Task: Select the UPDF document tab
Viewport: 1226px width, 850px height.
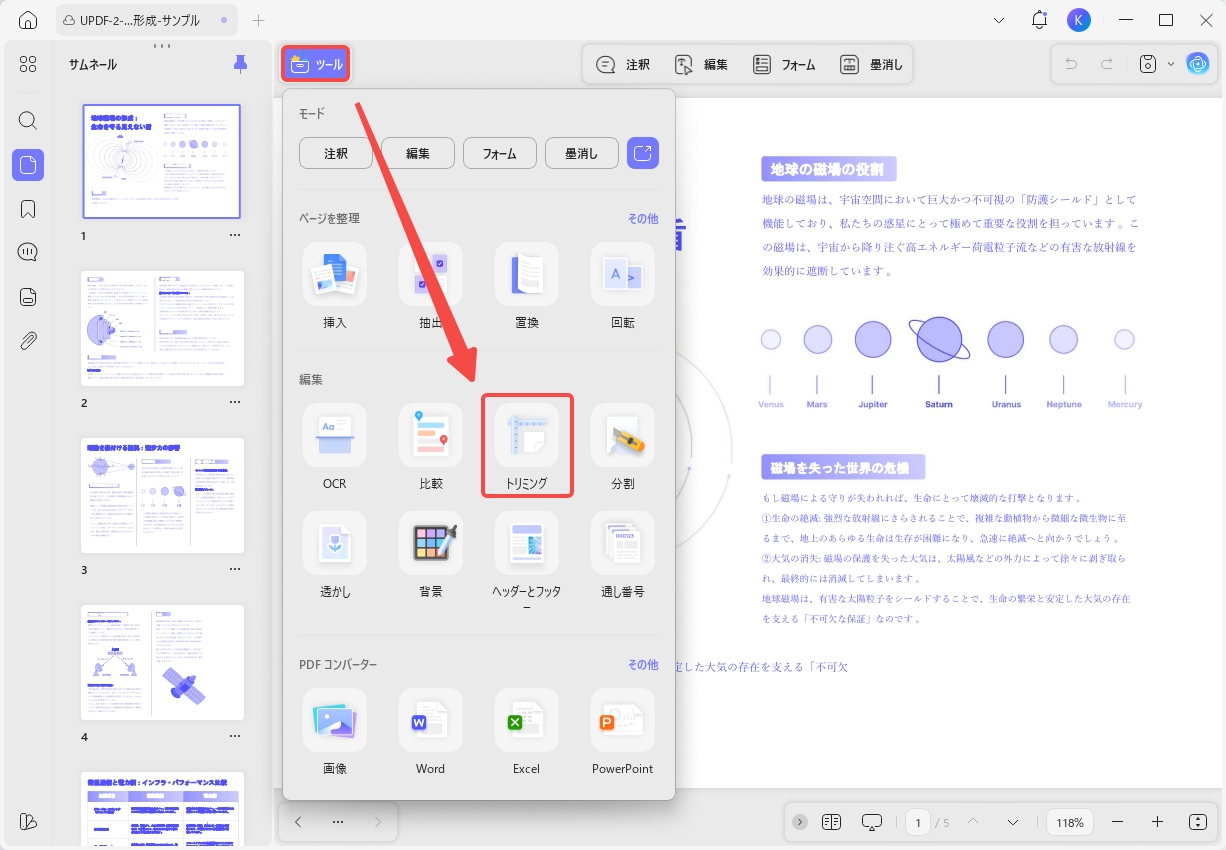Action: [146, 20]
